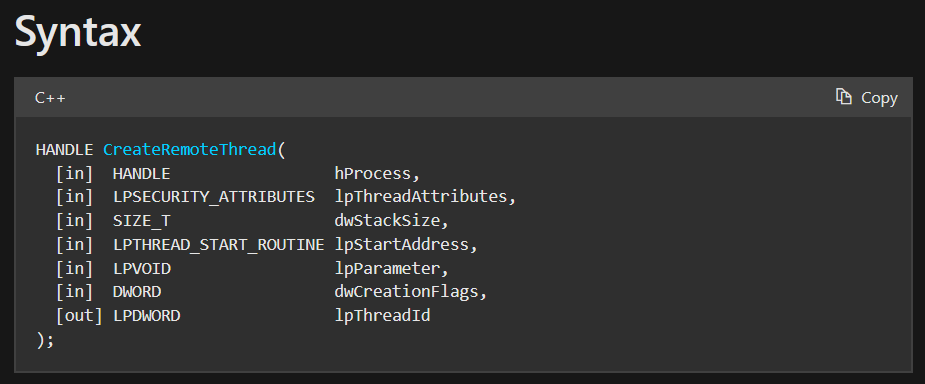Click the lpParameter parameter name
Image resolution: width=925 pixels, height=384 pixels.
tap(387, 269)
